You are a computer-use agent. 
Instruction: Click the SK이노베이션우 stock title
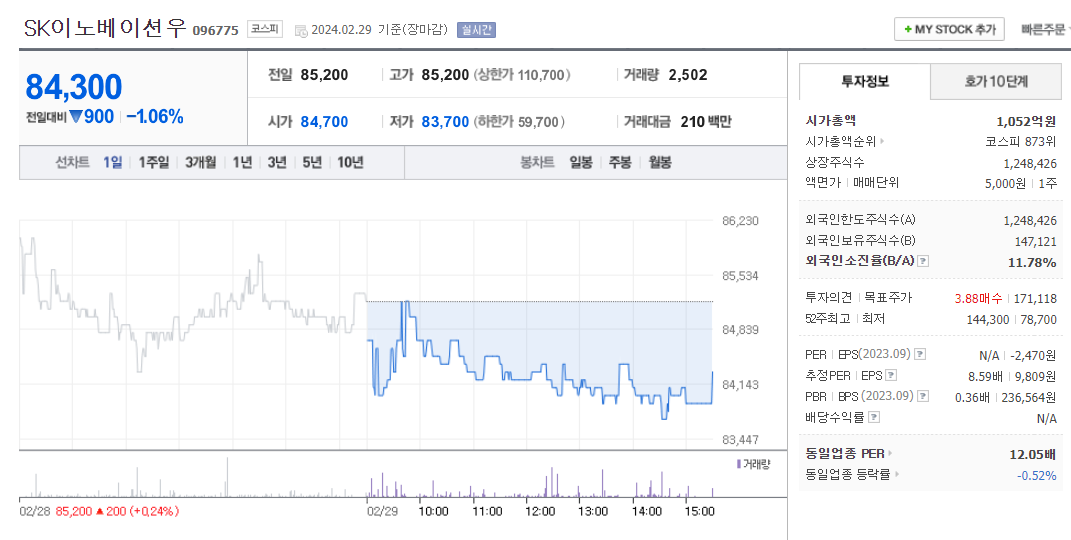coord(105,29)
